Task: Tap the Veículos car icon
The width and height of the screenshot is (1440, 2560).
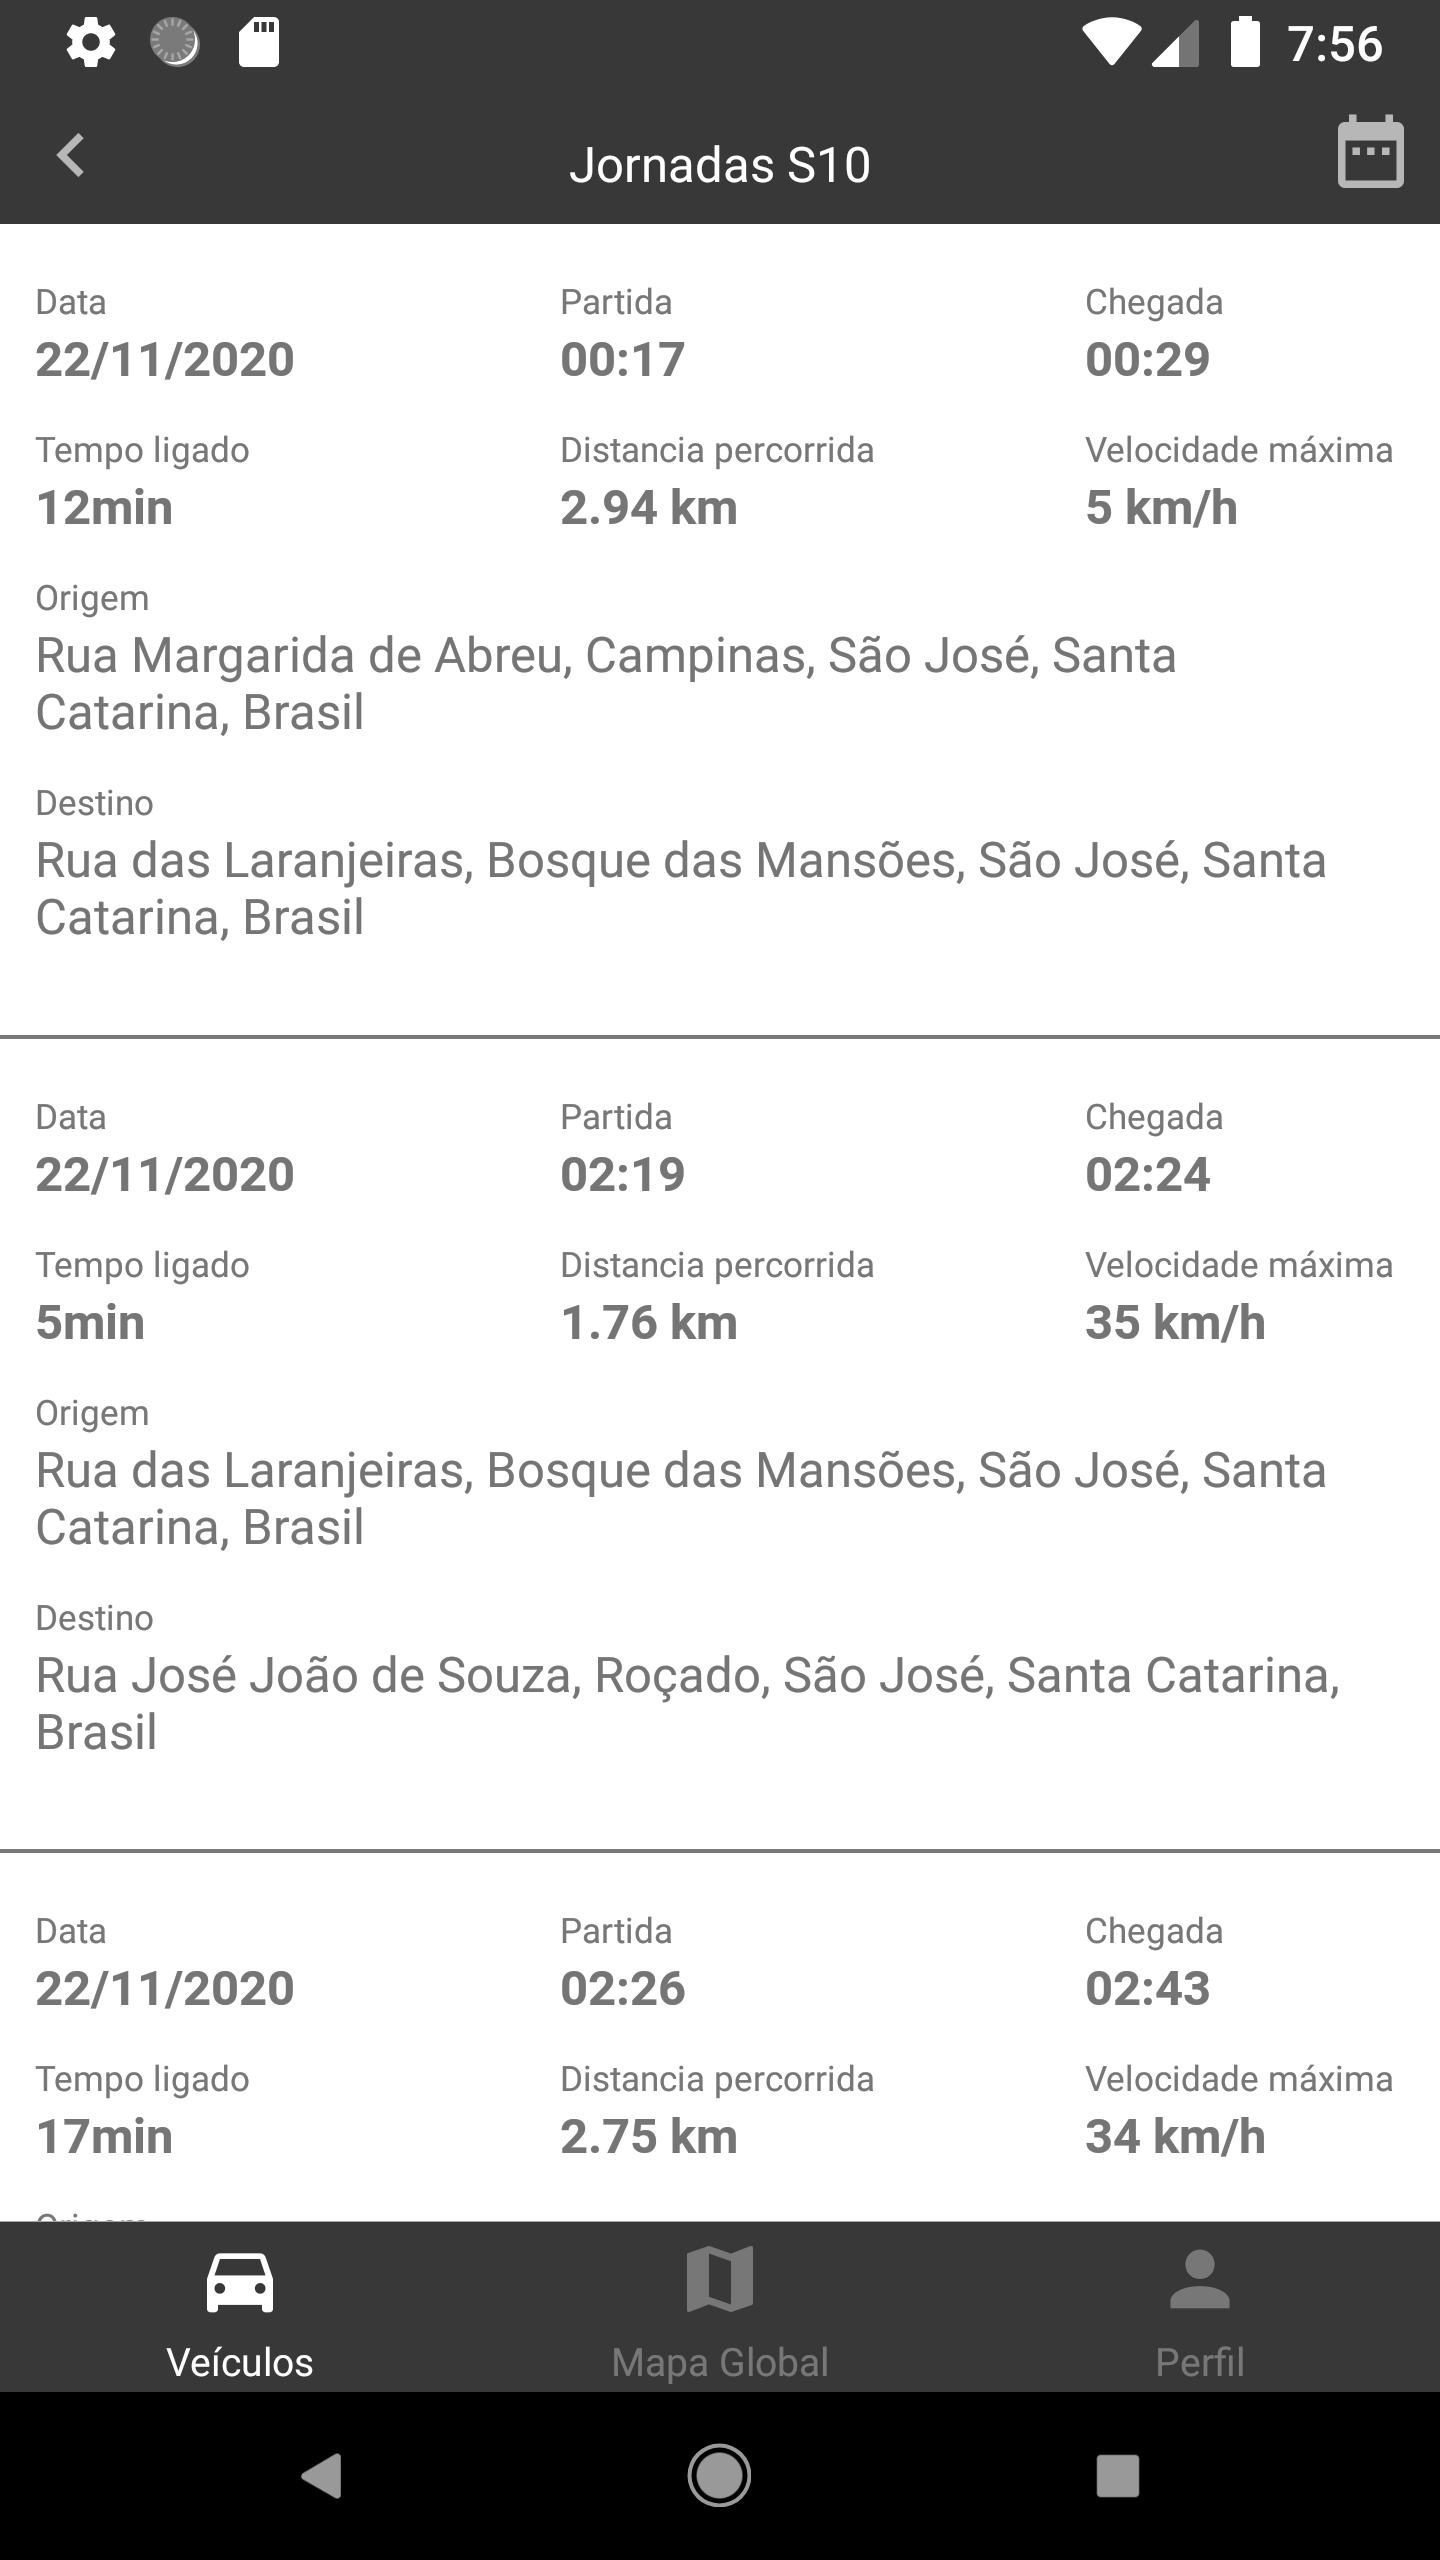Action: click(240, 2283)
